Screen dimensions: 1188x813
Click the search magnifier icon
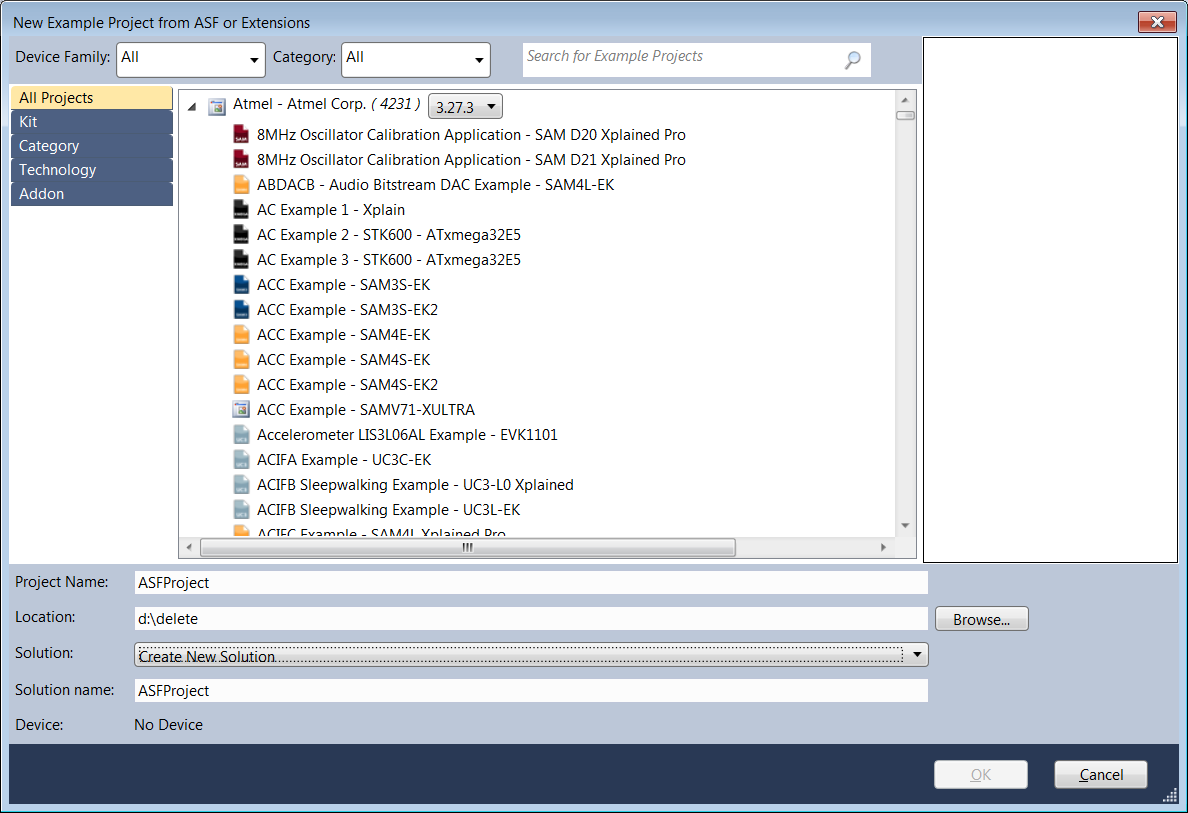click(x=853, y=59)
